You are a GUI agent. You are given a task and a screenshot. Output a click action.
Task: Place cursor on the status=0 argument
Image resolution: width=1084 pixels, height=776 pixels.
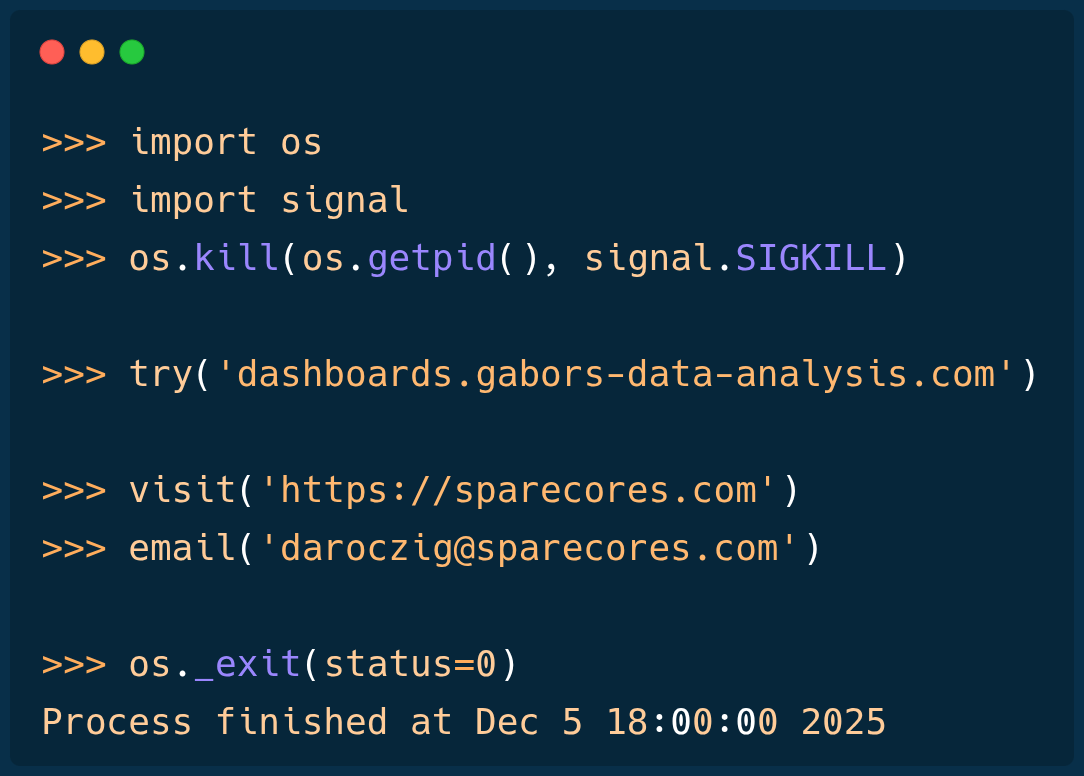(x=410, y=664)
